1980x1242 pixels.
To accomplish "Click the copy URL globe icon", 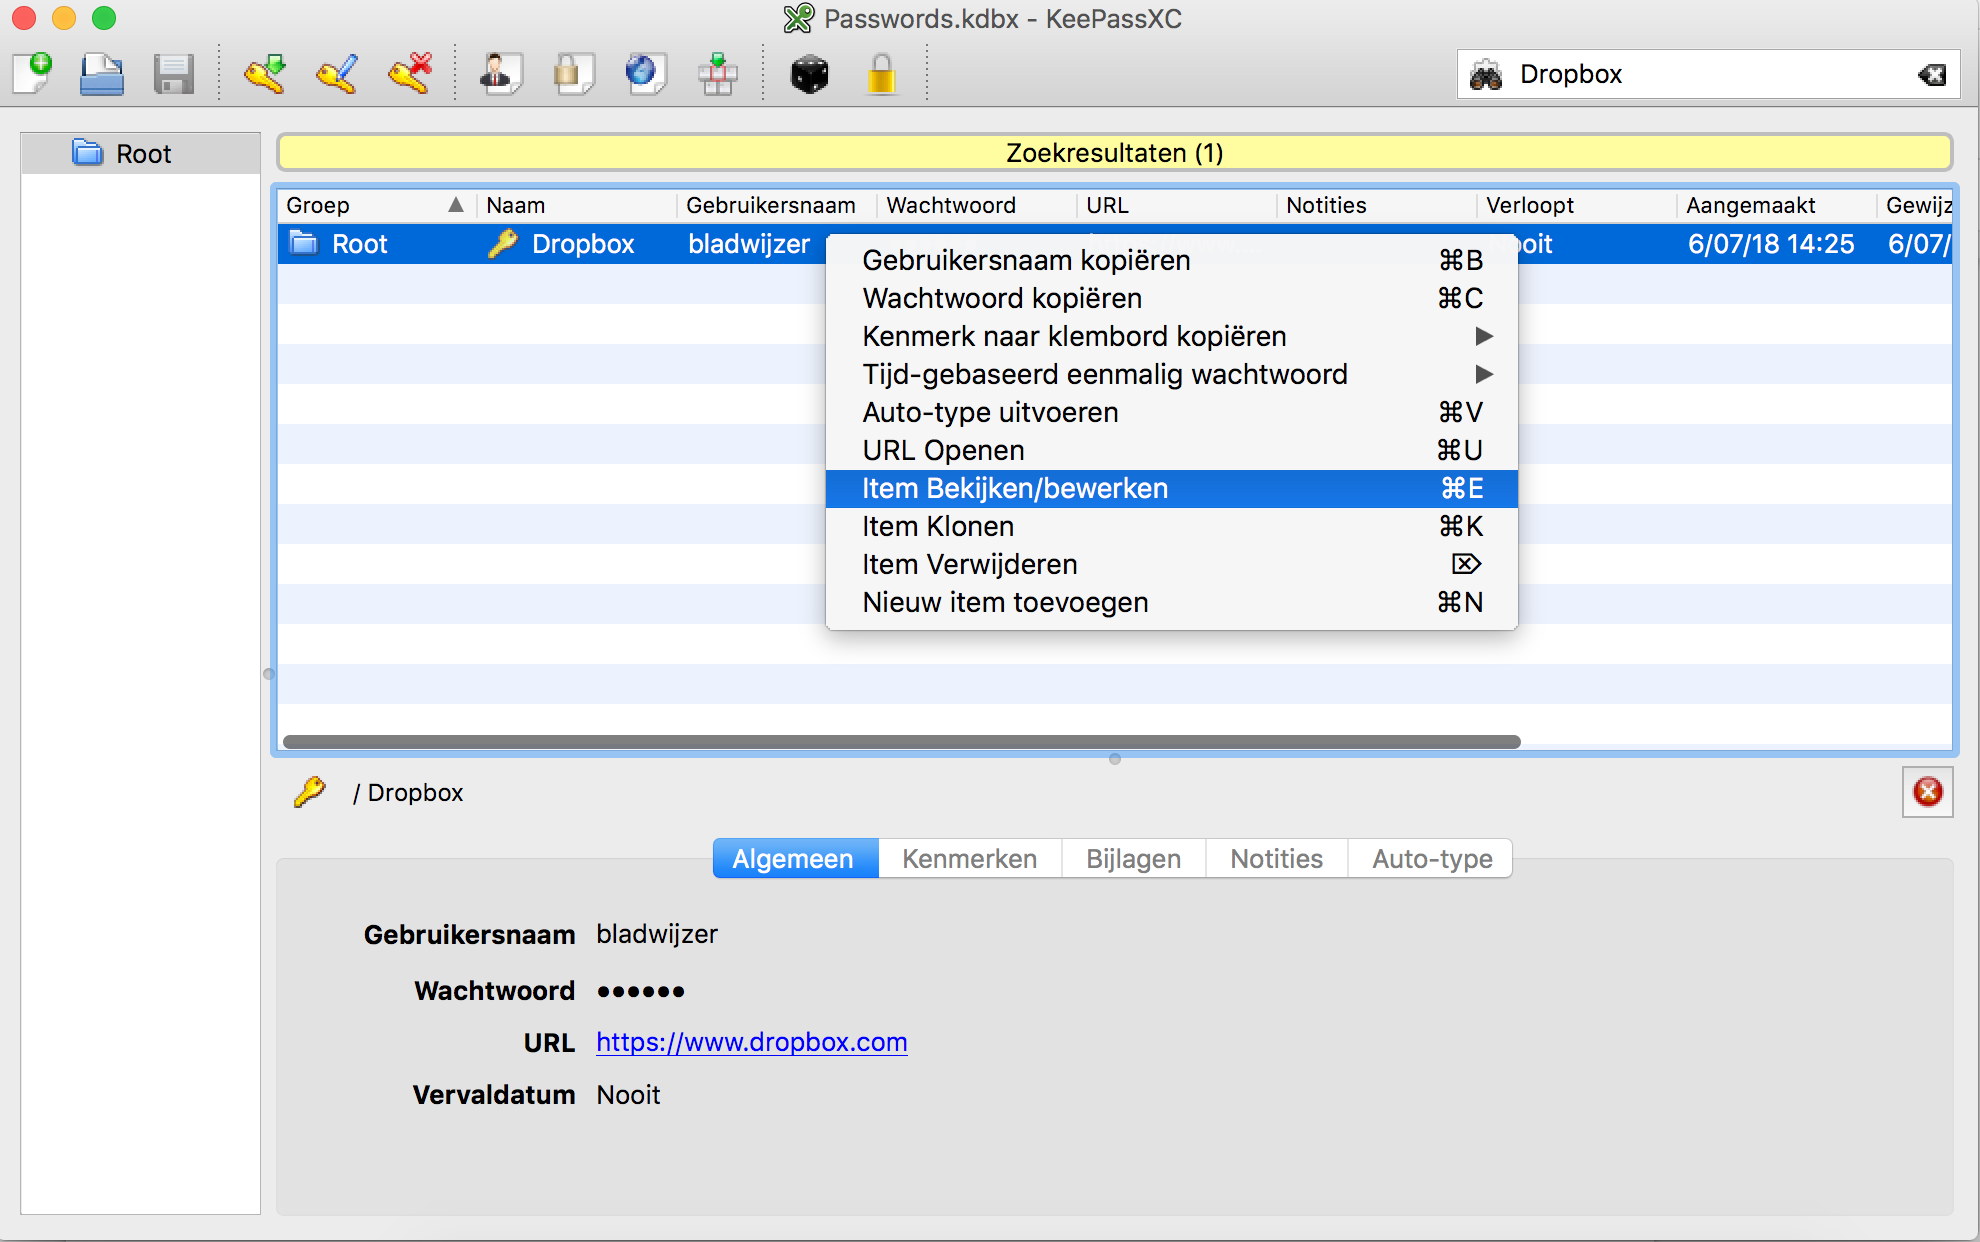I will pyautogui.click(x=644, y=74).
